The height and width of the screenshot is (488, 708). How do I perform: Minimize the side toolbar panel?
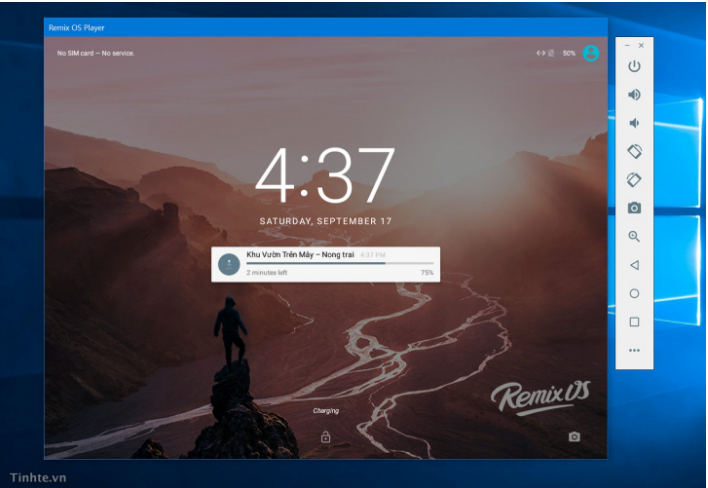627,46
